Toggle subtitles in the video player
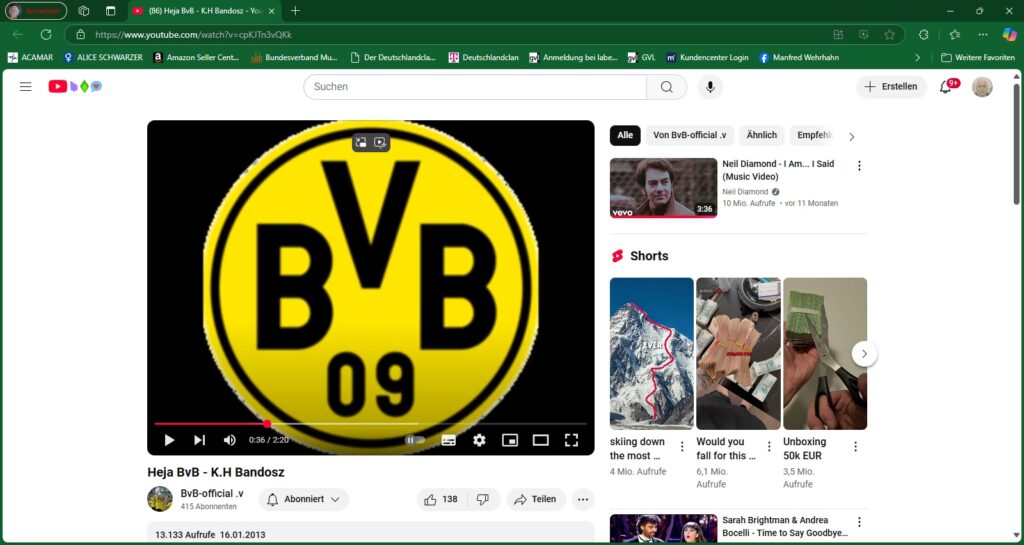The image size is (1024, 545). point(449,440)
